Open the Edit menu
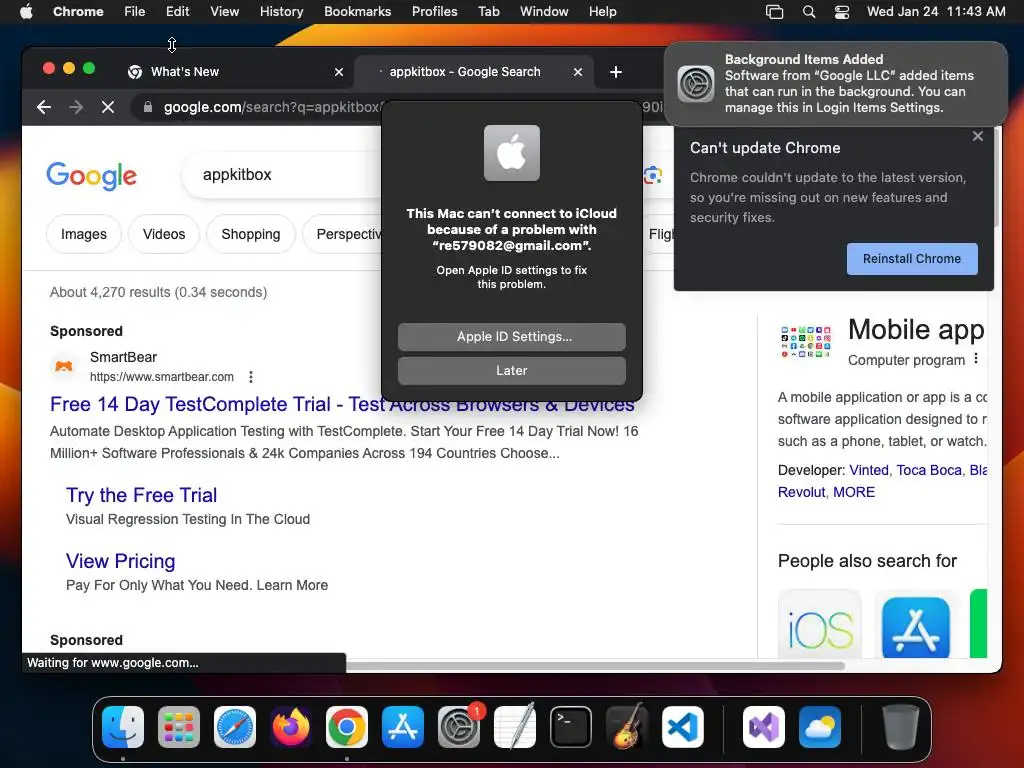This screenshot has height=768, width=1024. (x=177, y=11)
